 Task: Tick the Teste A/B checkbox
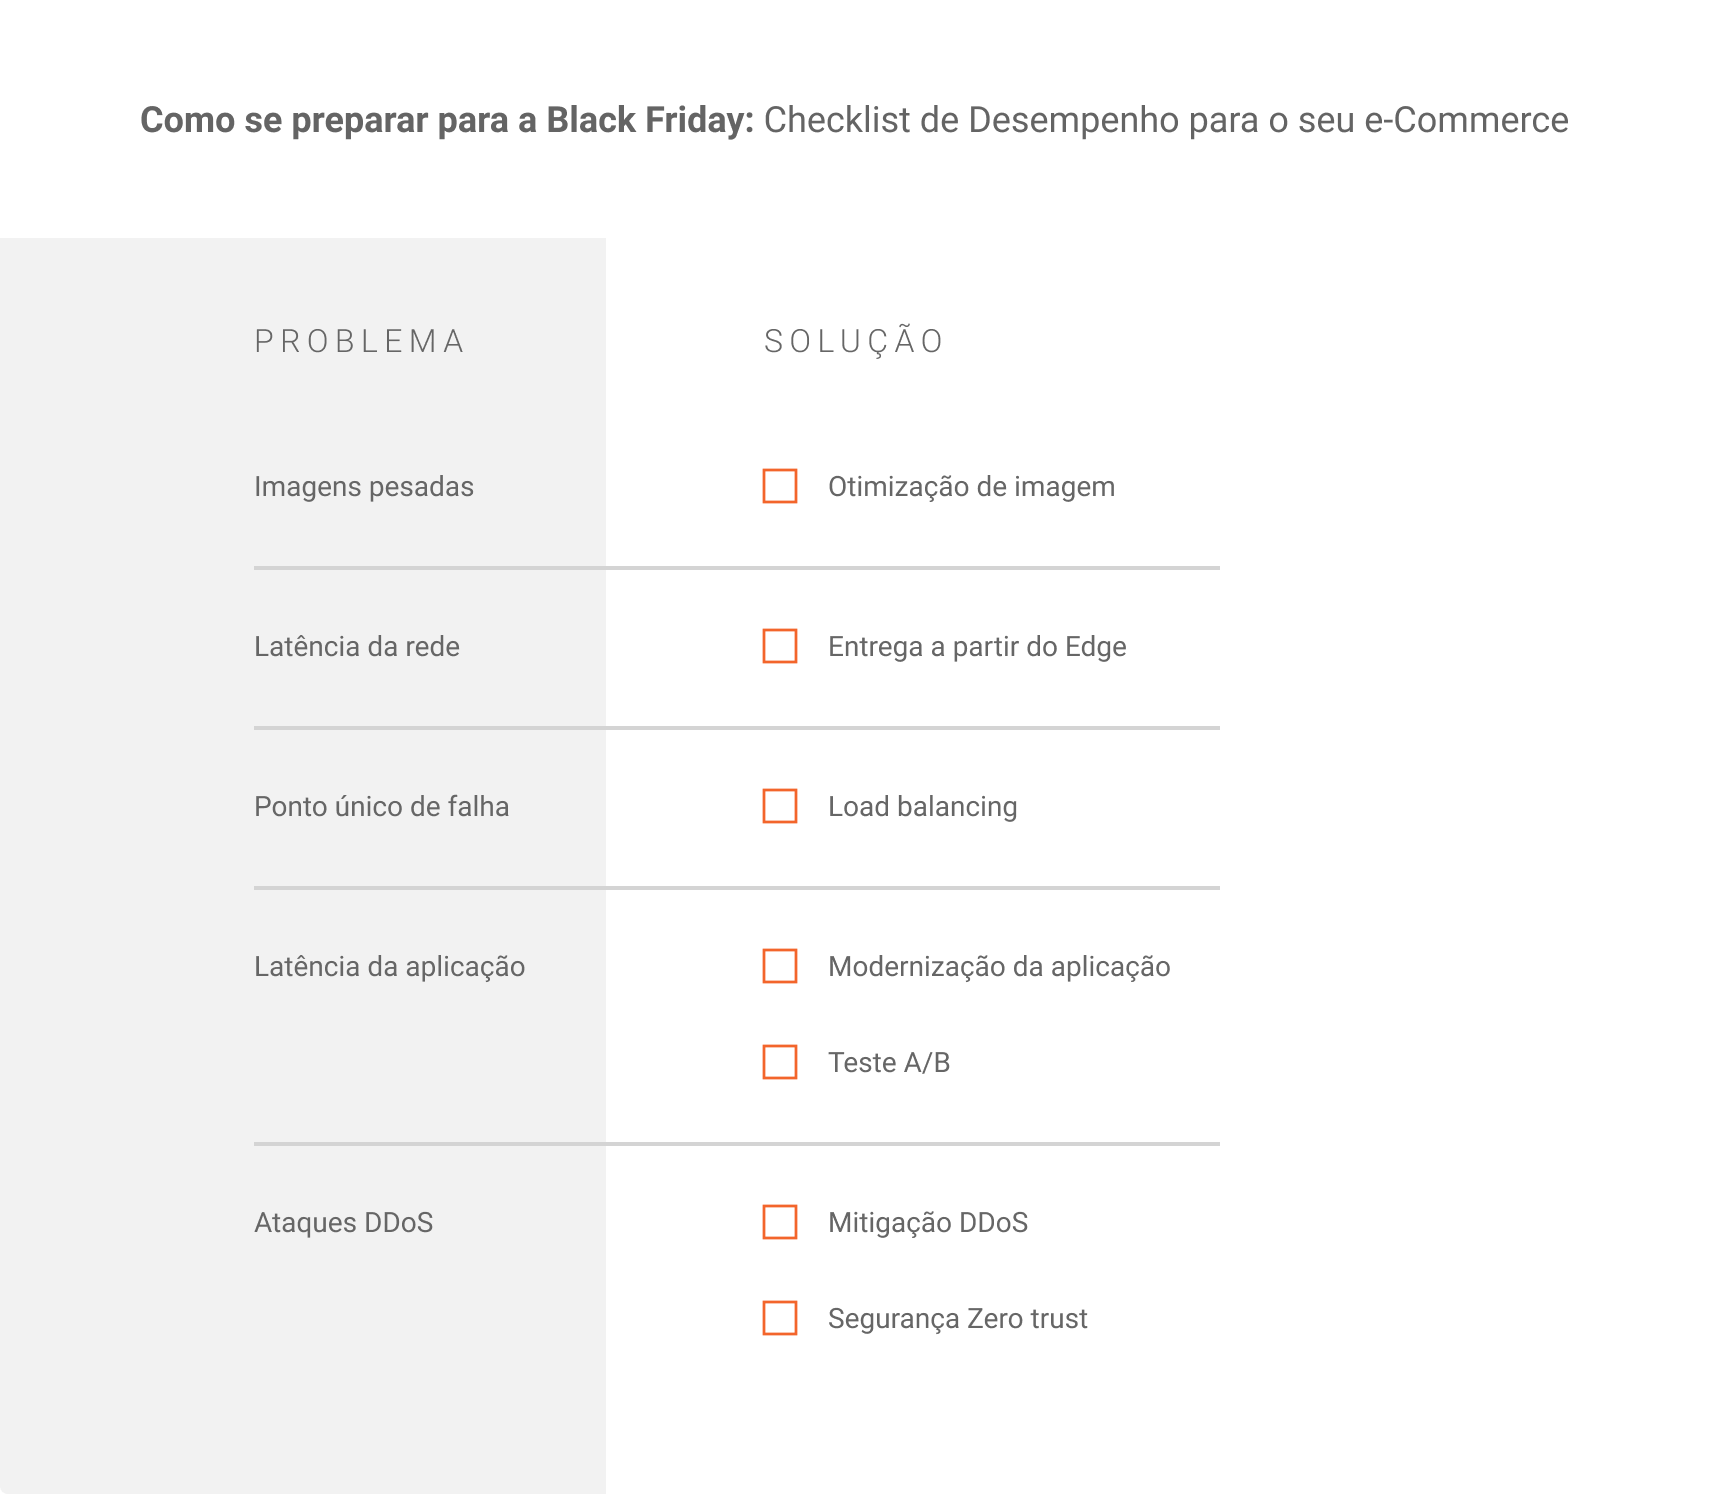click(780, 1062)
